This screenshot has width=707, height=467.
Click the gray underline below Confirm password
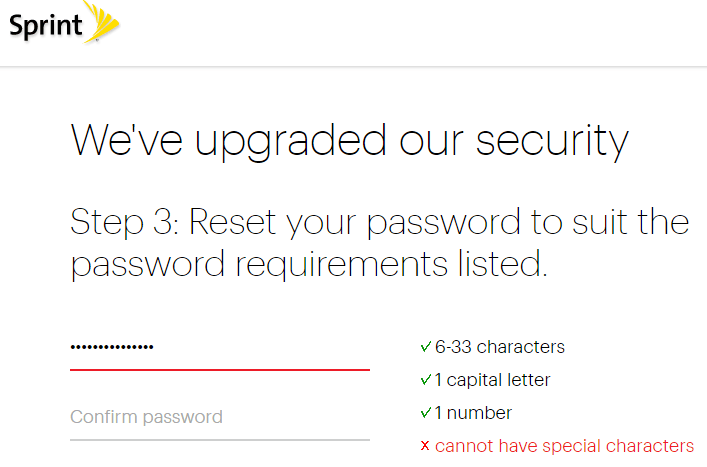[x=219, y=439]
